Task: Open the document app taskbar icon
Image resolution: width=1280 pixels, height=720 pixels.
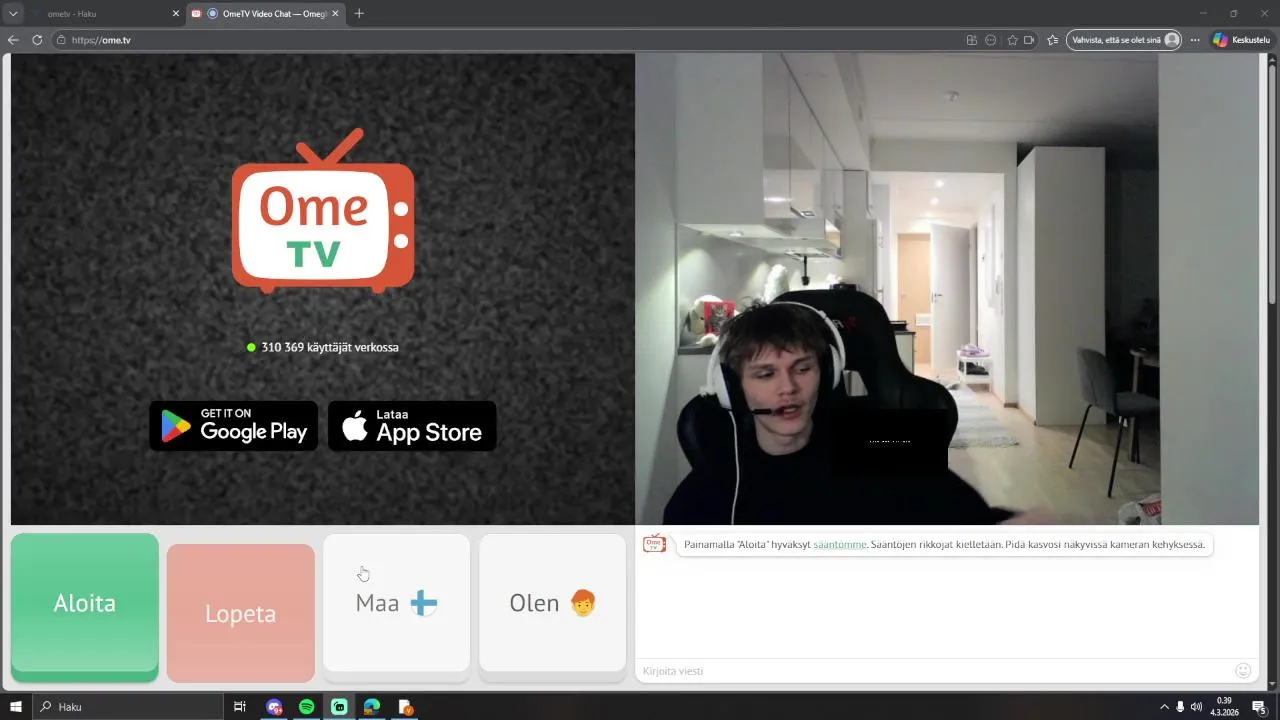Action: point(405,707)
